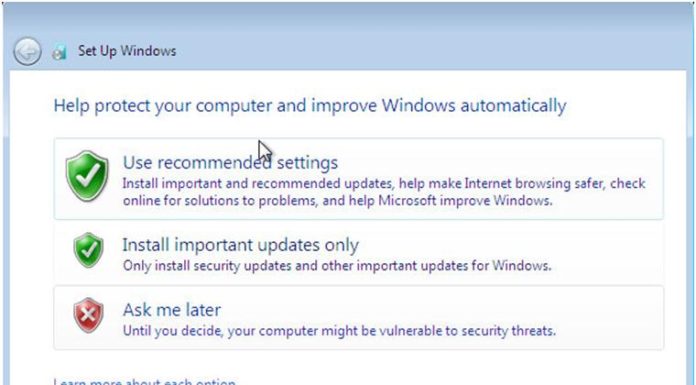Screen dimensions: 696x385
Task: Click the recommended updates description text
Action: pos(384,192)
